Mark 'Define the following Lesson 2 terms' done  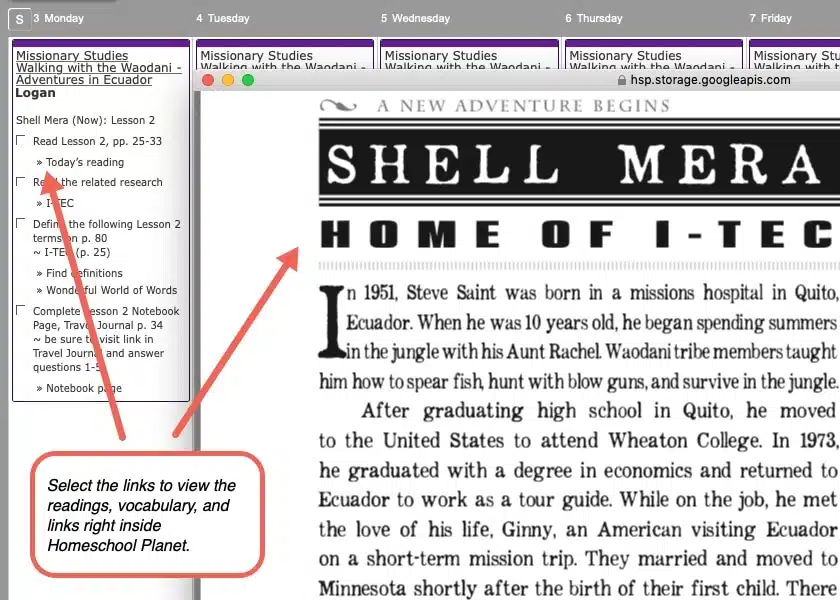[21, 224]
